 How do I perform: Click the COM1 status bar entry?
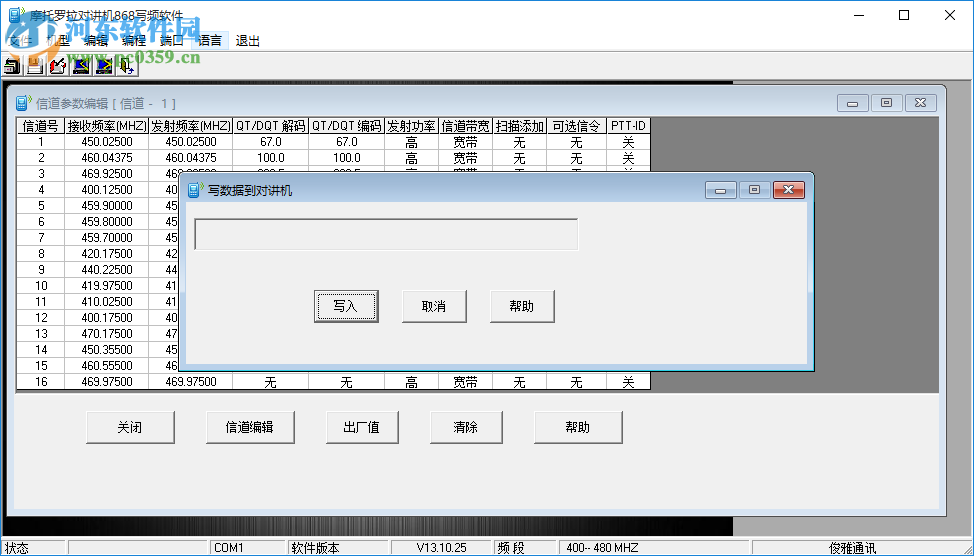point(247,548)
